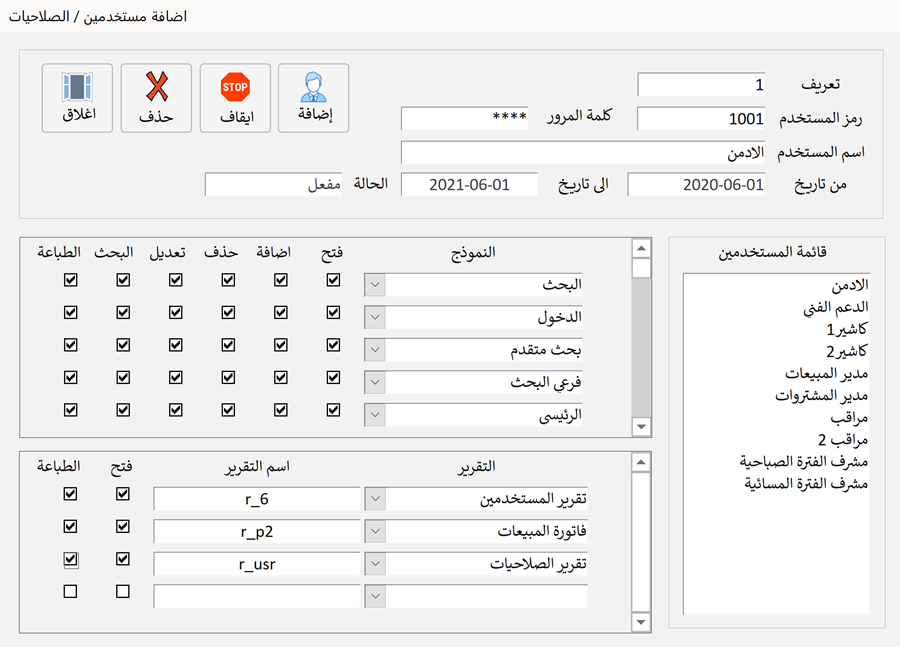Click the إضافة (Add) user icon button

pos(313,98)
